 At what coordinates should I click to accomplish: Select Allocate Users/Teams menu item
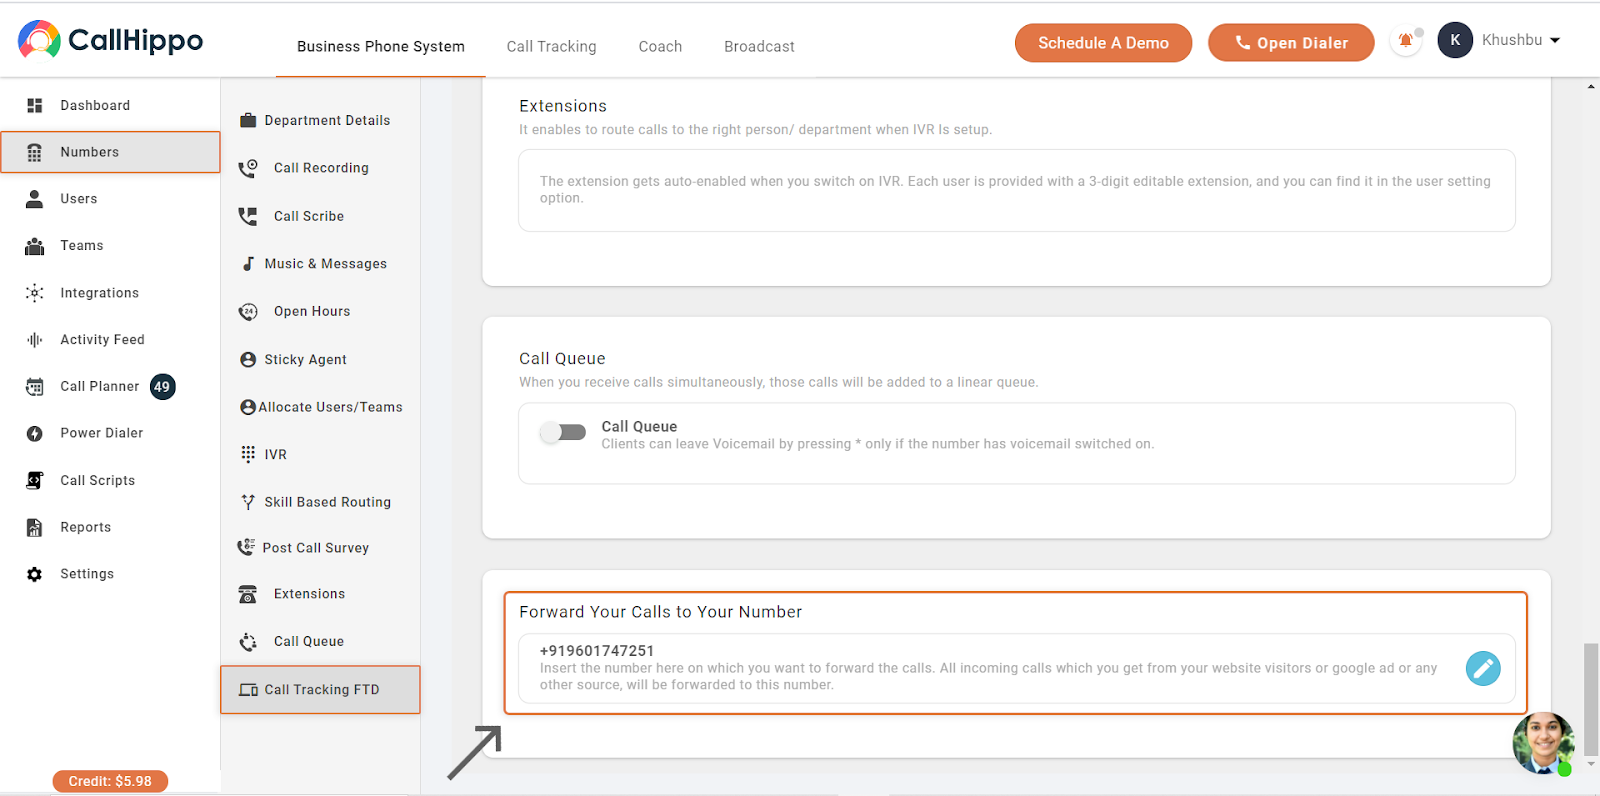320,407
